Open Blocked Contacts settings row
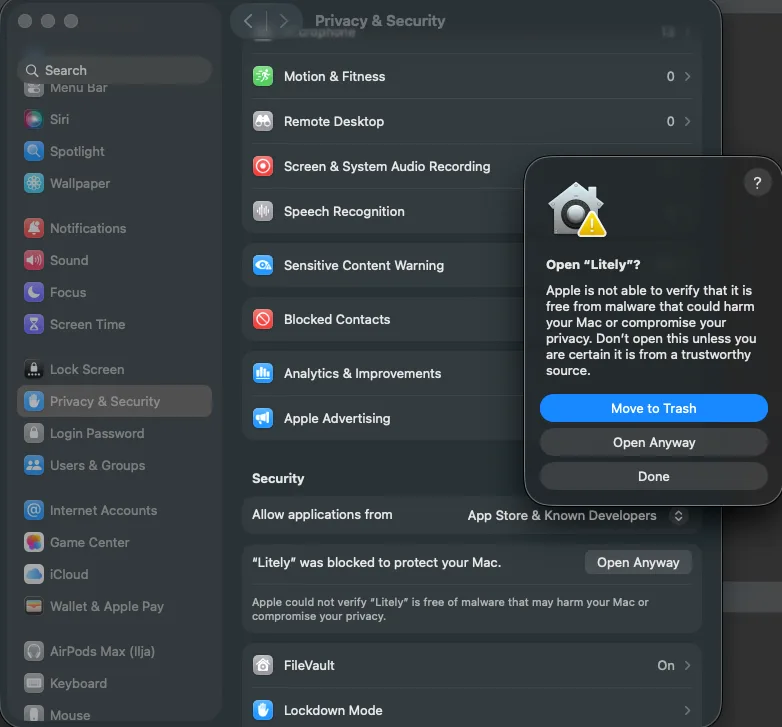 (383, 319)
